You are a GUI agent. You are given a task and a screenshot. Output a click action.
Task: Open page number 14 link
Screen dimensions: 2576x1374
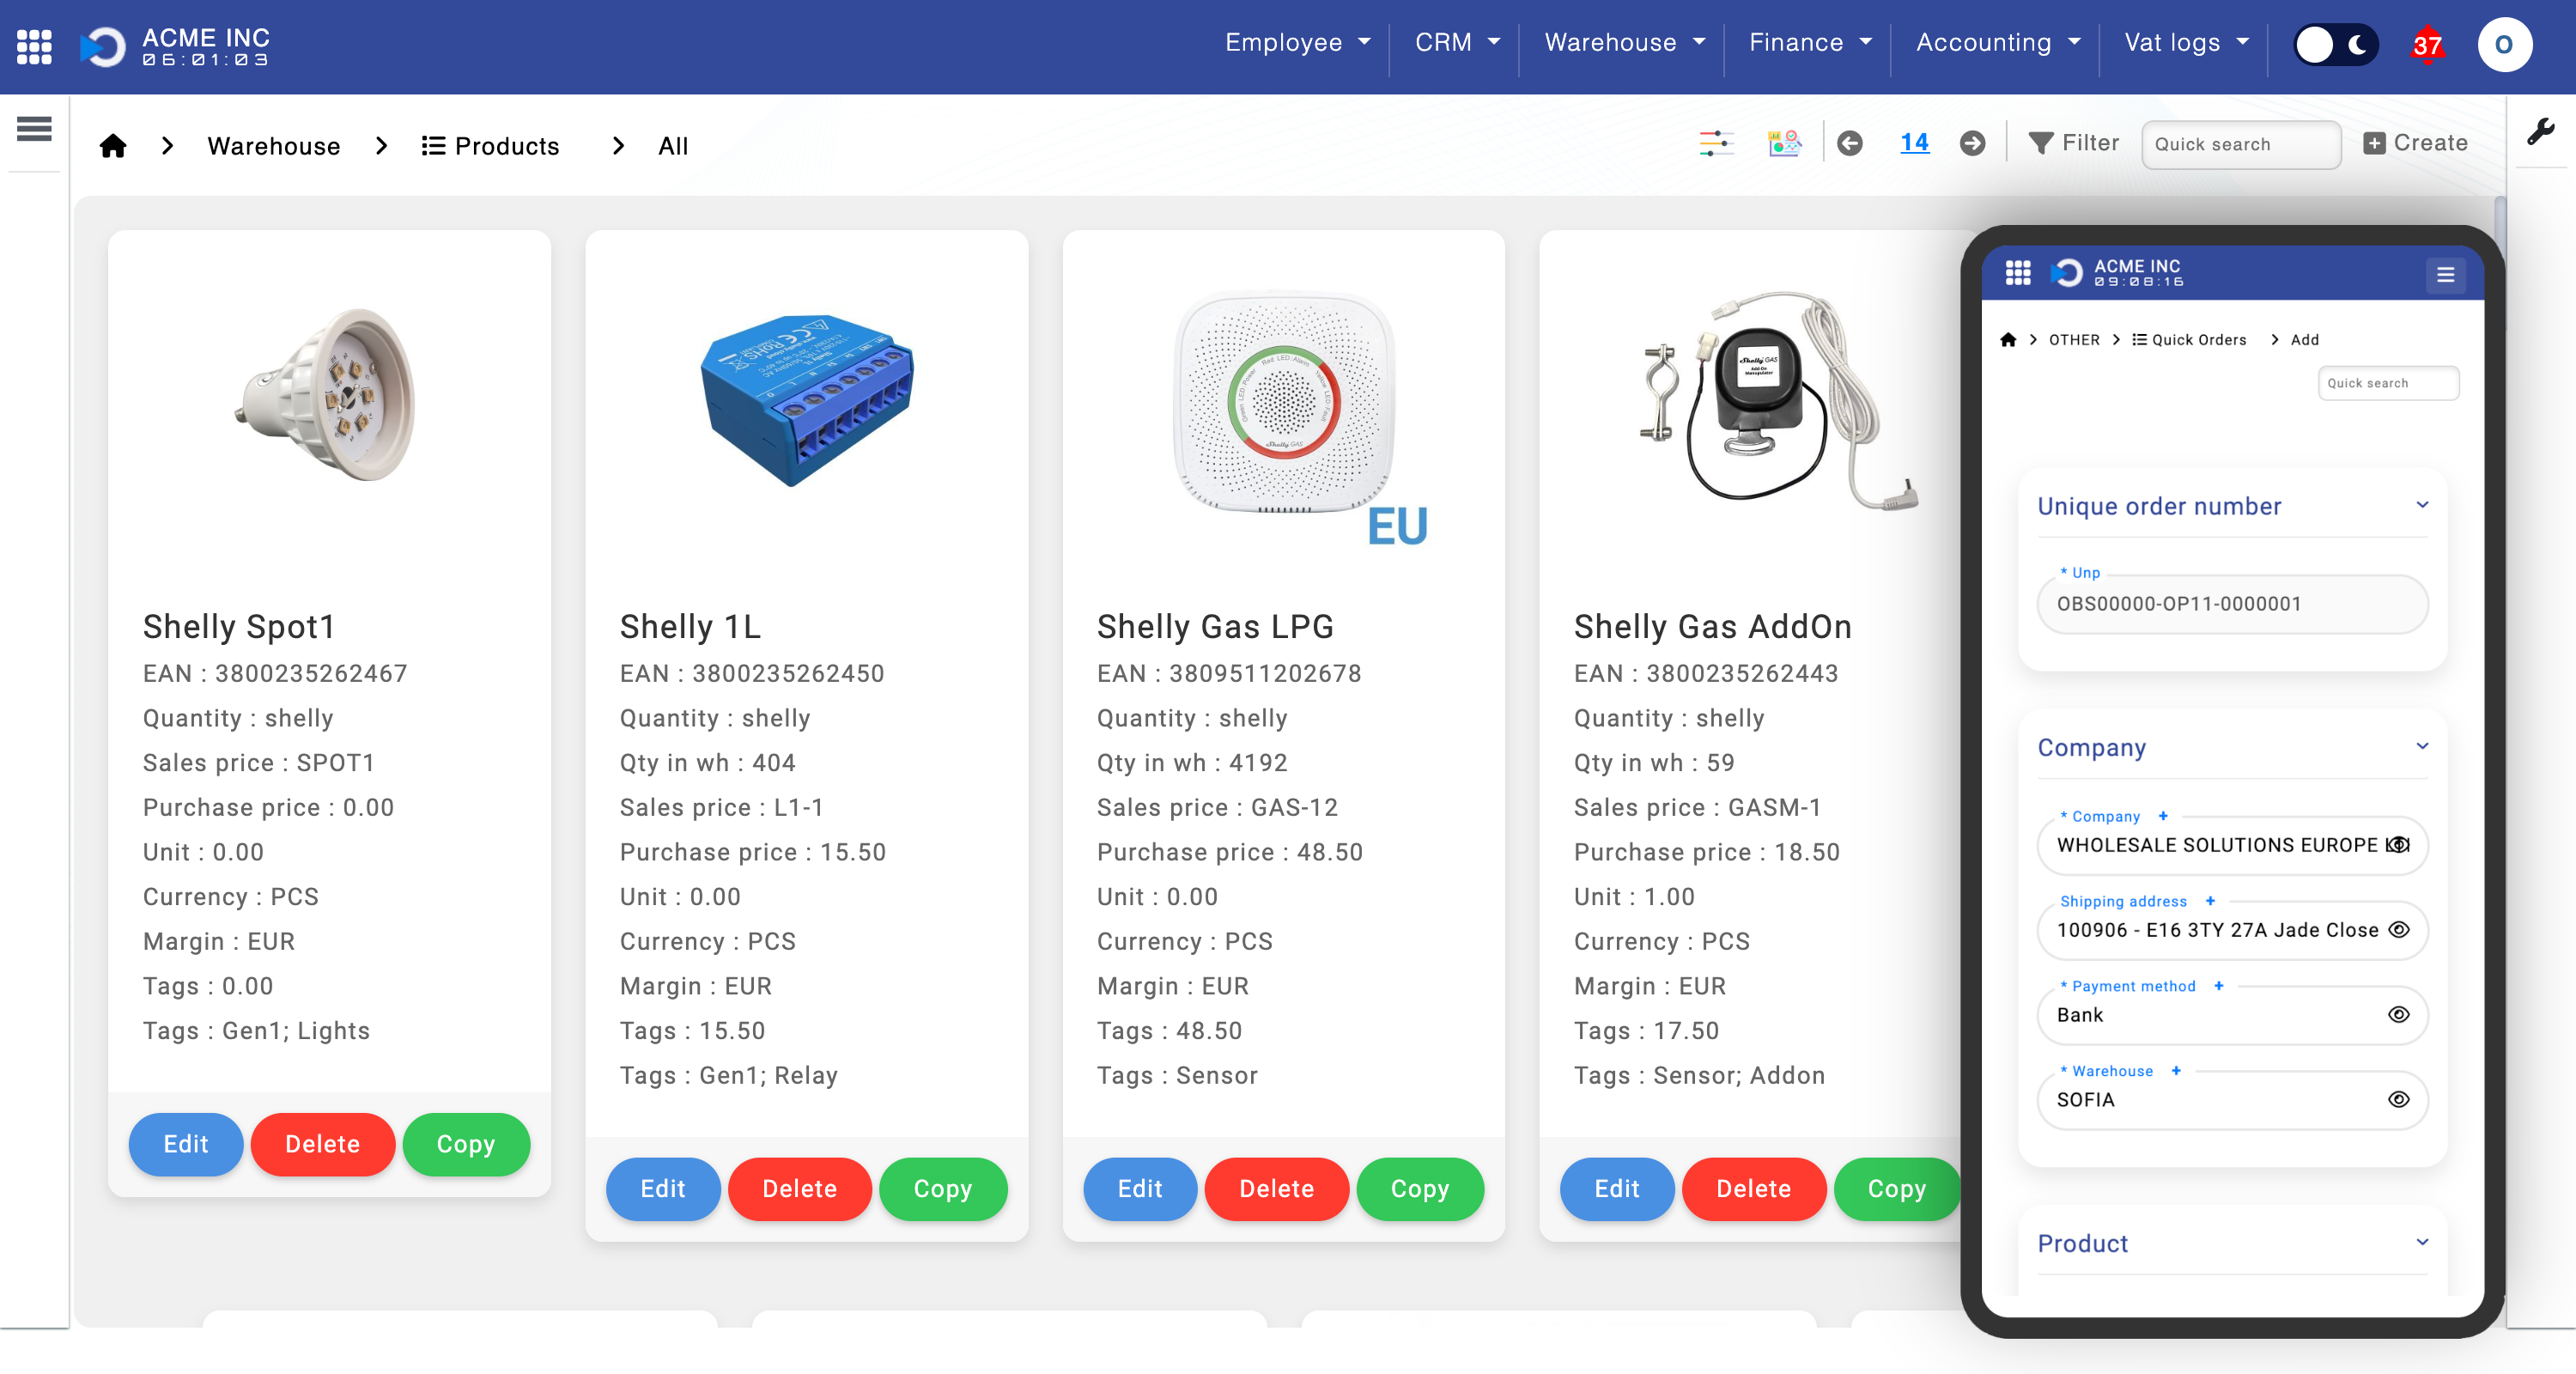1914,143
